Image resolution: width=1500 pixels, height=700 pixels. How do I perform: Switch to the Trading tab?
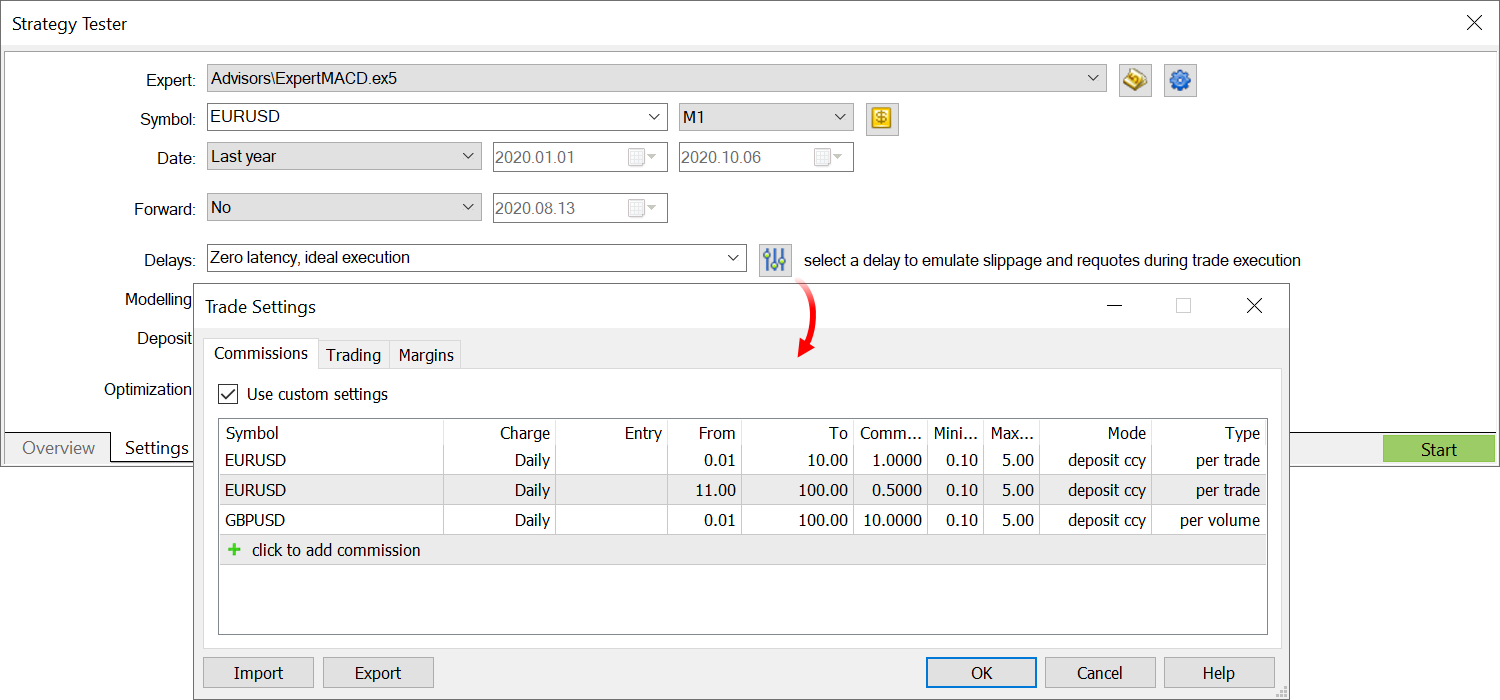(353, 355)
